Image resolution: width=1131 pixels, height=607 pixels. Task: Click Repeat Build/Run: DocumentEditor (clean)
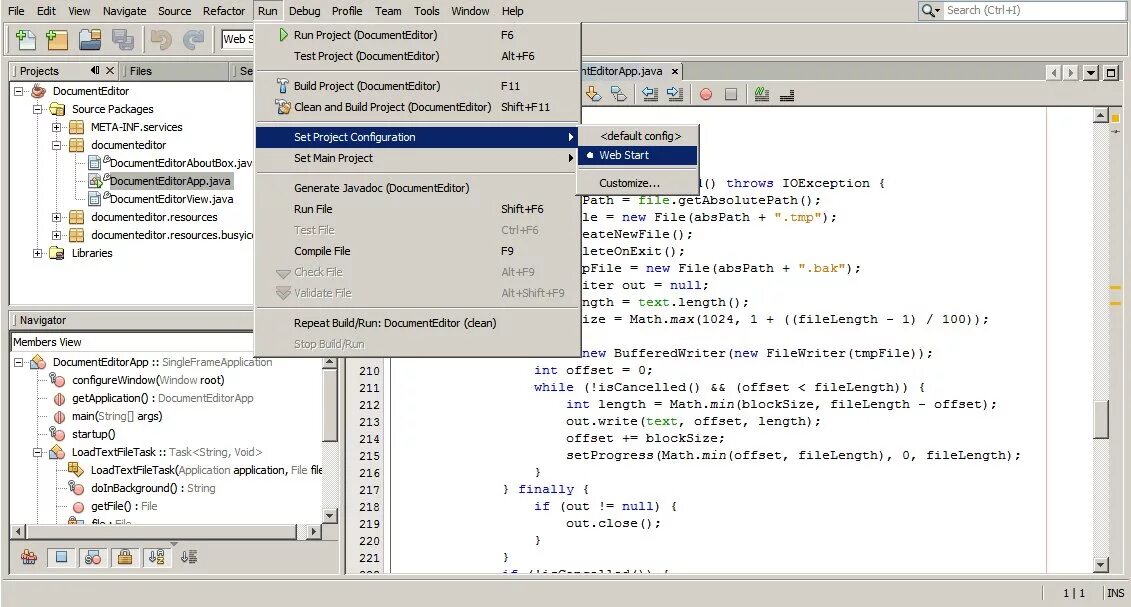click(418, 323)
